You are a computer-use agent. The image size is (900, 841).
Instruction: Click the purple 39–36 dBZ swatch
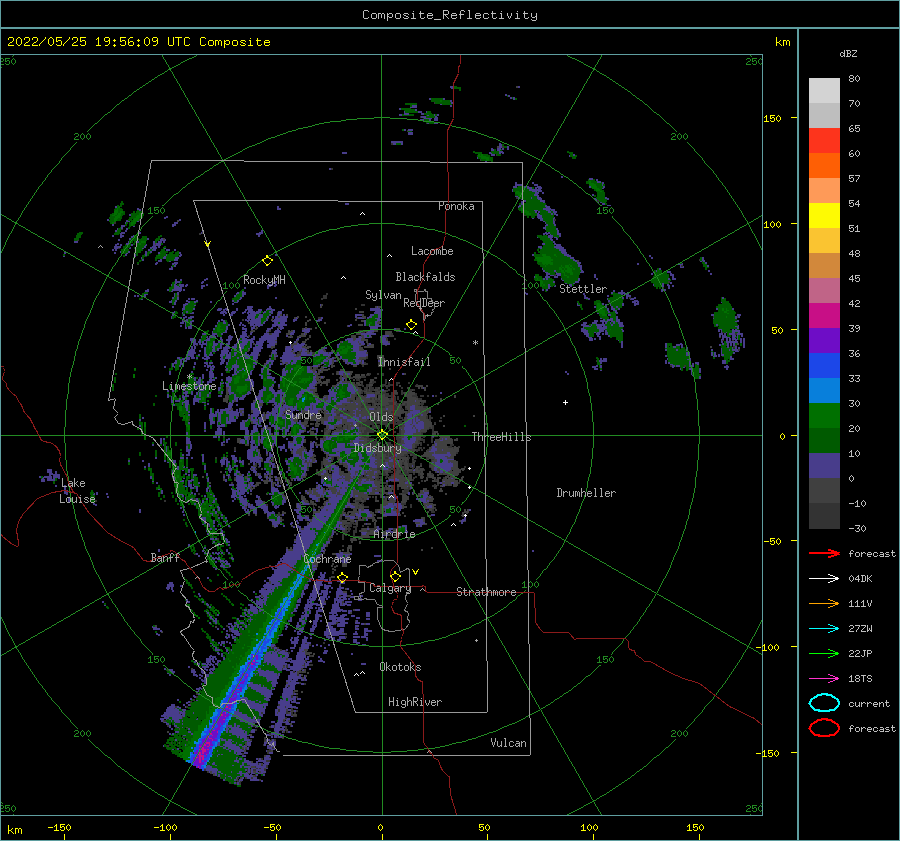point(824,340)
